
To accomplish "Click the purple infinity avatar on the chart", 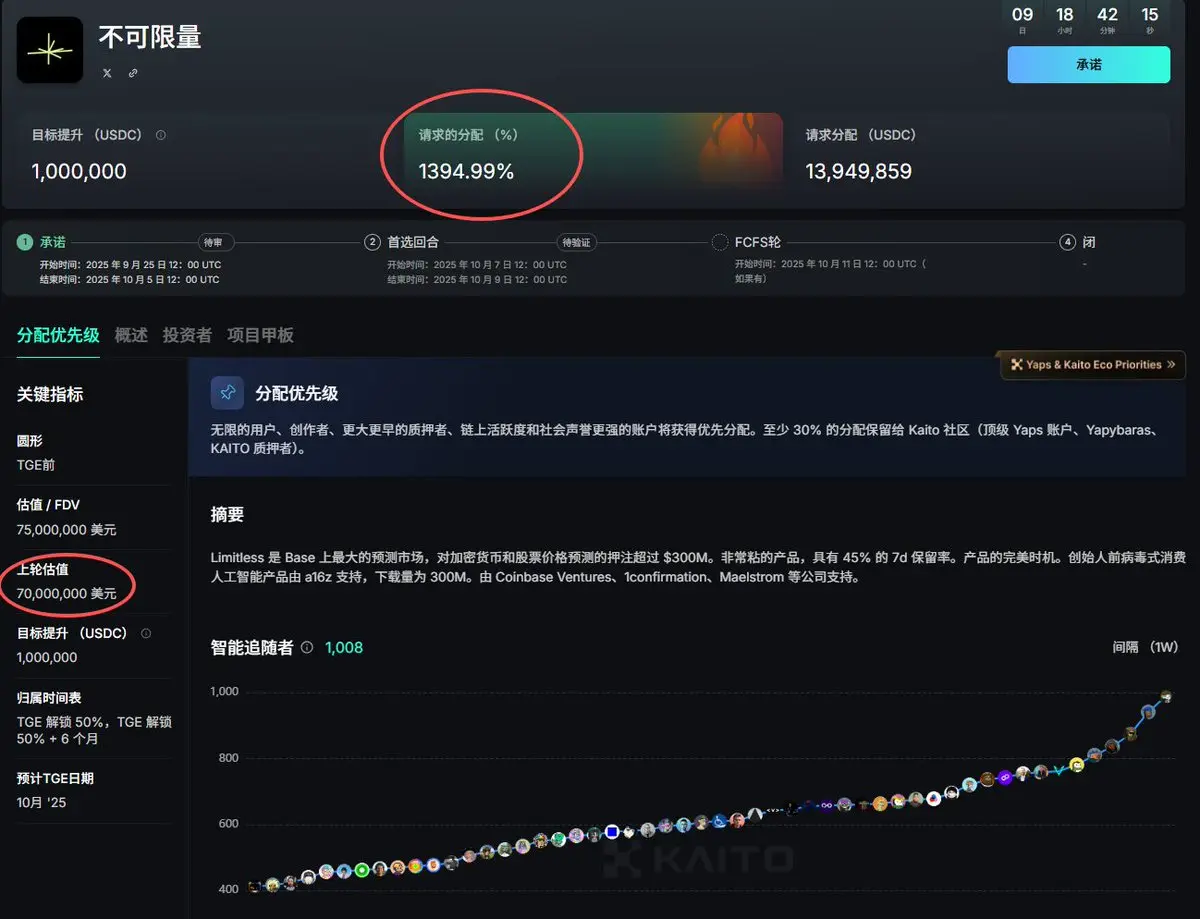I will tap(1005, 778).
